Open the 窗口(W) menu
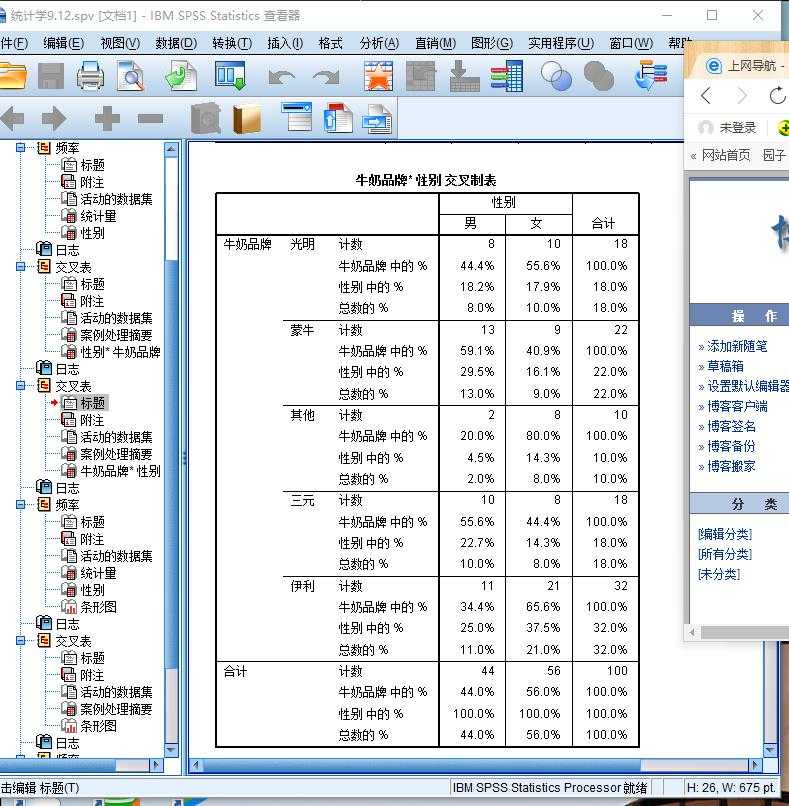This screenshot has height=806, width=789. tap(631, 43)
